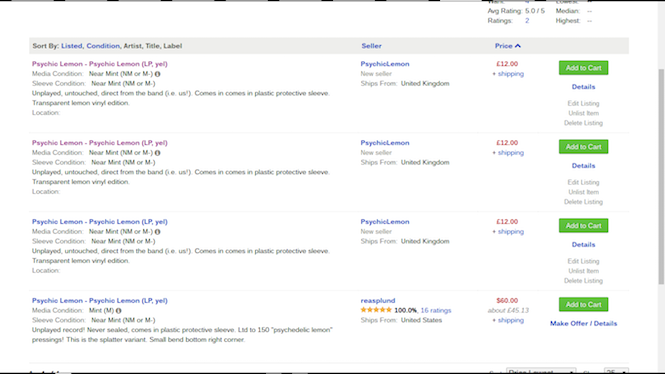The height and width of the screenshot is (374, 665).
Task: Sort by the Seller column header
Action: [372, 46]
